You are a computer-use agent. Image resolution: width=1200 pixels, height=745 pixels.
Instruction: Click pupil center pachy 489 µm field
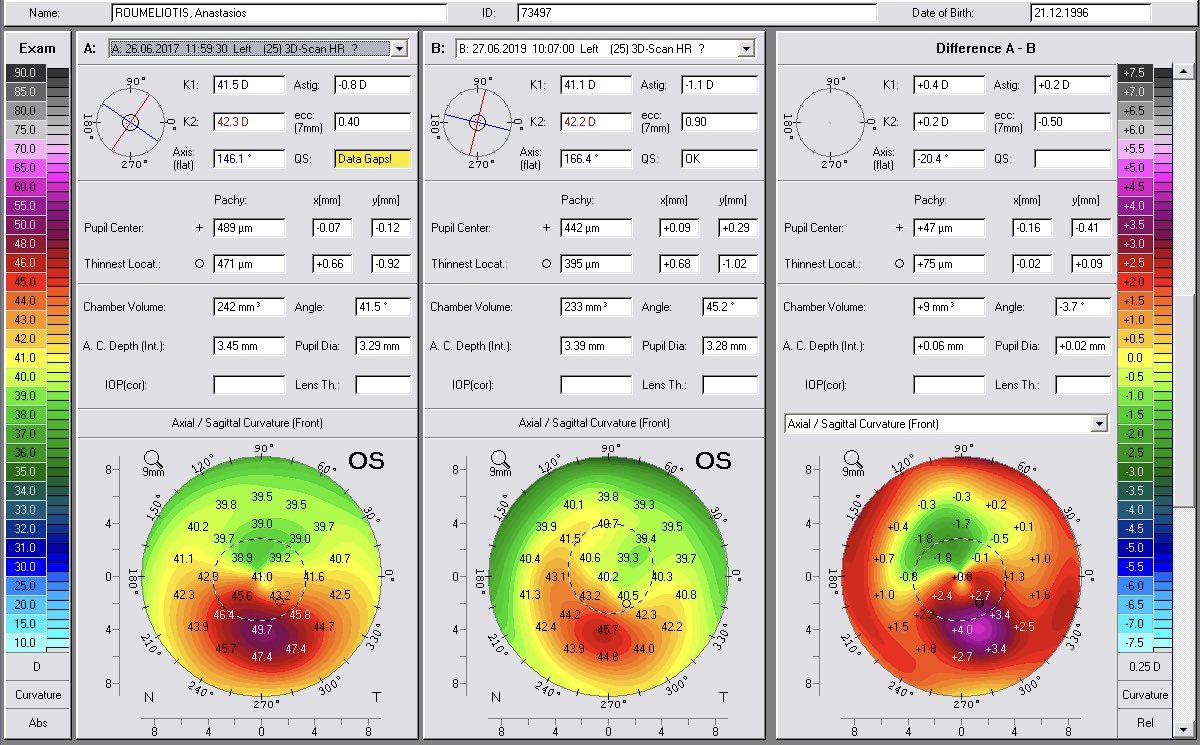[x=249, y=228]
